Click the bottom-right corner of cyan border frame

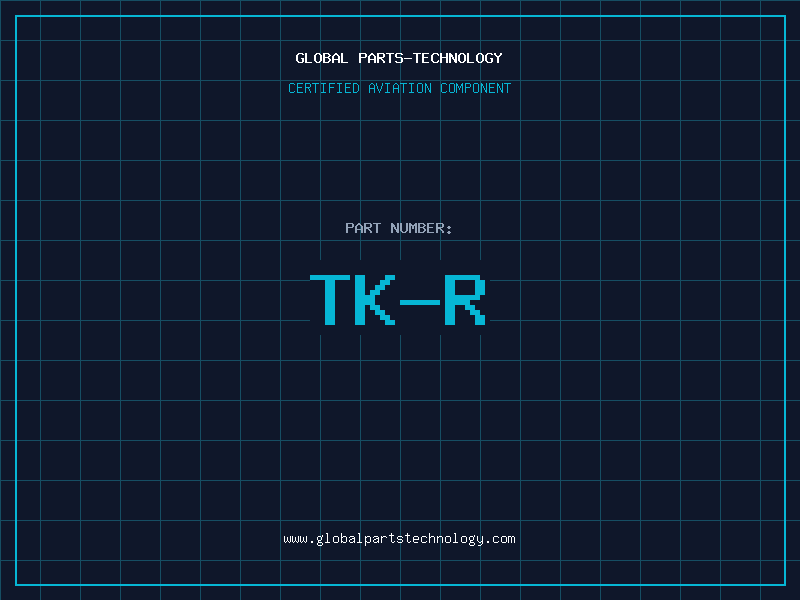pyautogui.click(x=784, y=584)
